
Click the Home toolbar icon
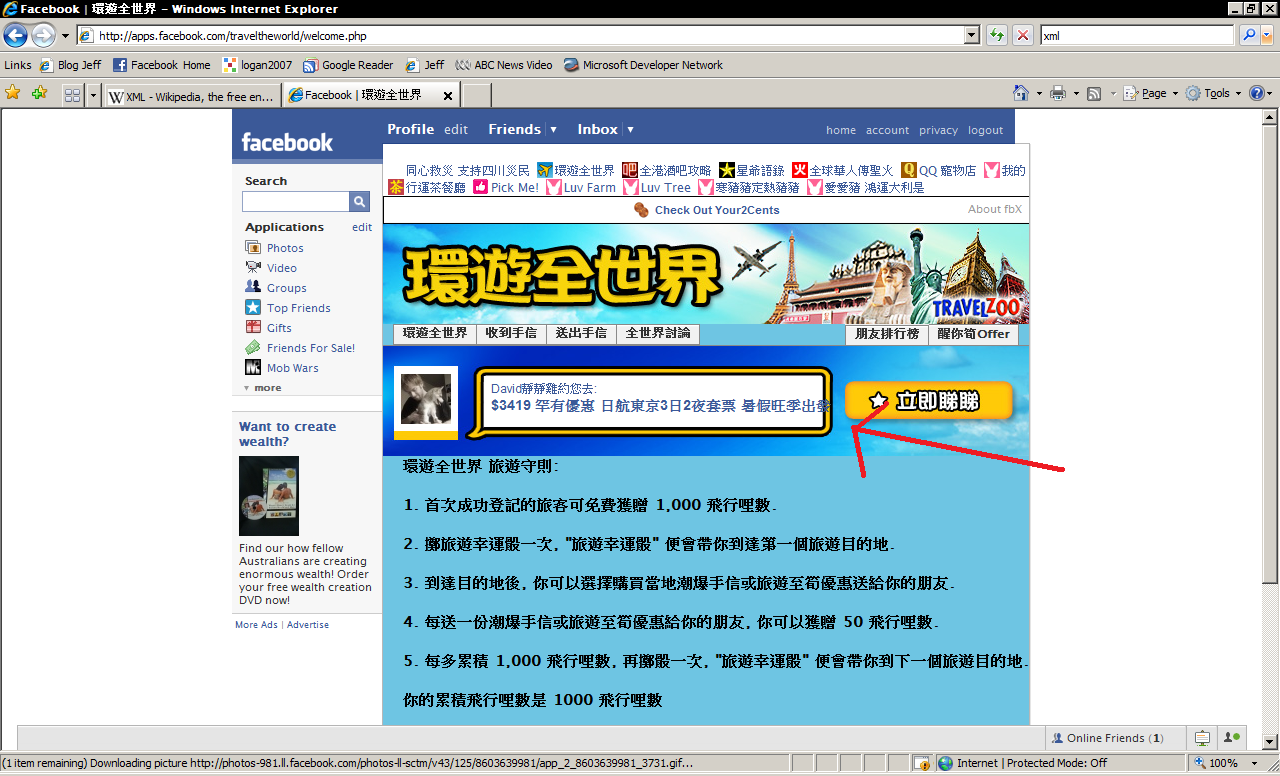click(1020, 93)
